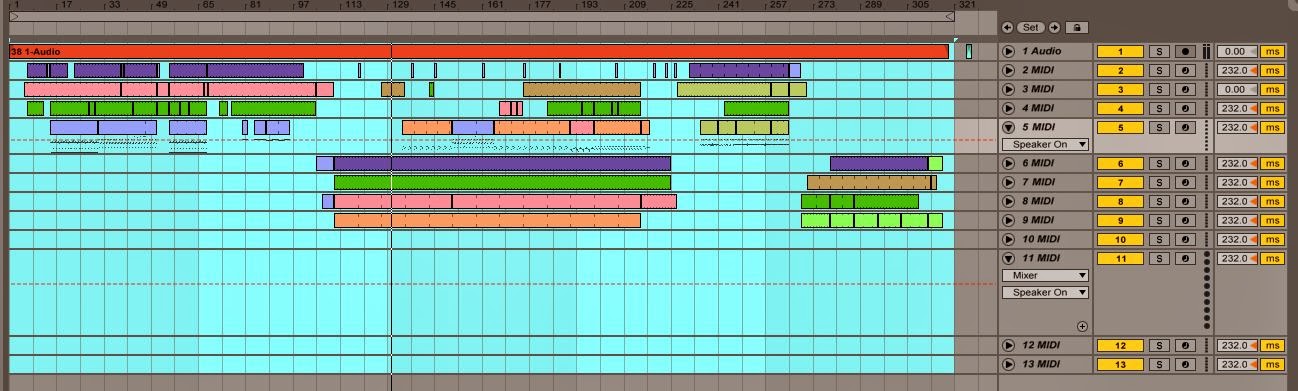
Task: Open the Mixer dropdown on 11 MIDI
Action: pyautogui.click(x=1045, y=275)
